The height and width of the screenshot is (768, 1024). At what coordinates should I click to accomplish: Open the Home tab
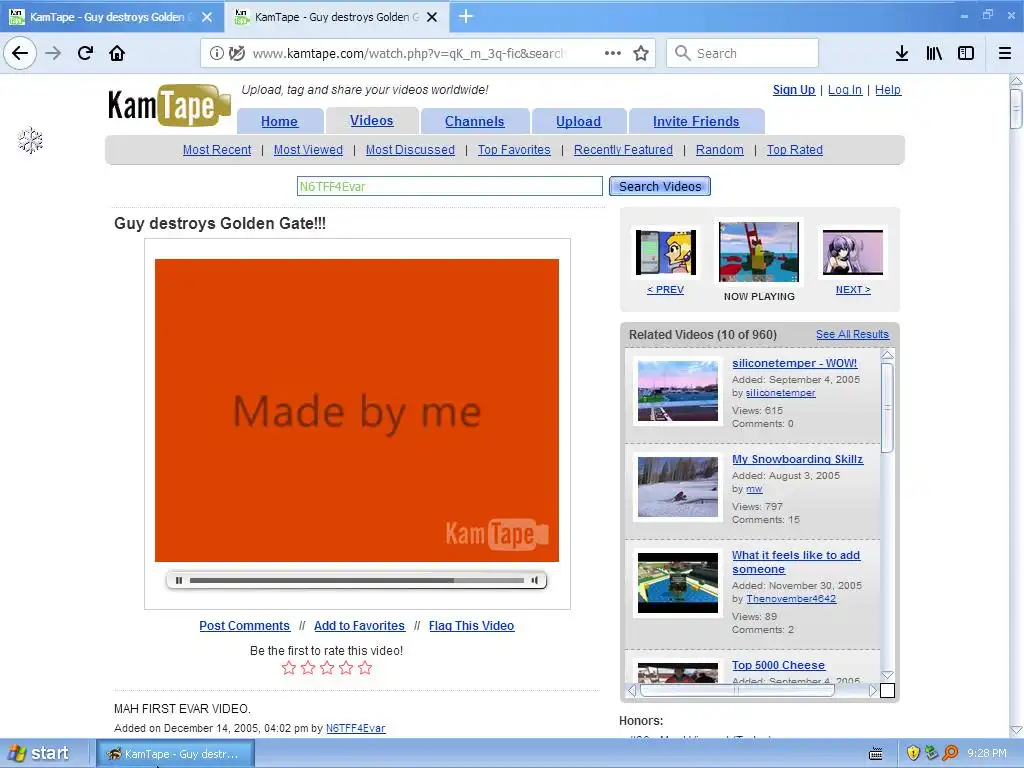click(x=280, y=121)
